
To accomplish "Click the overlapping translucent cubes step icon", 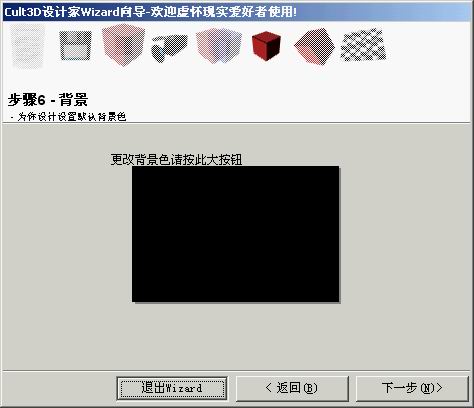I will [x=219, y=46].
